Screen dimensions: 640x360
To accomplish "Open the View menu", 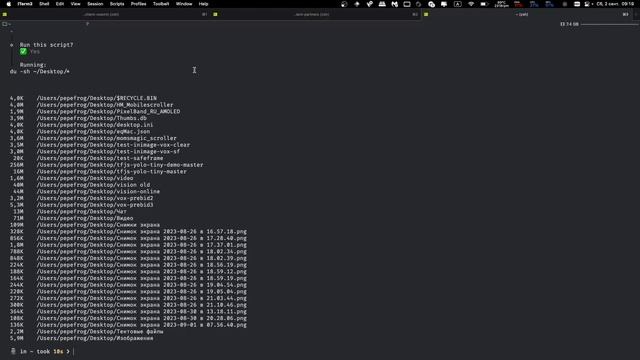I will (76, 4).
